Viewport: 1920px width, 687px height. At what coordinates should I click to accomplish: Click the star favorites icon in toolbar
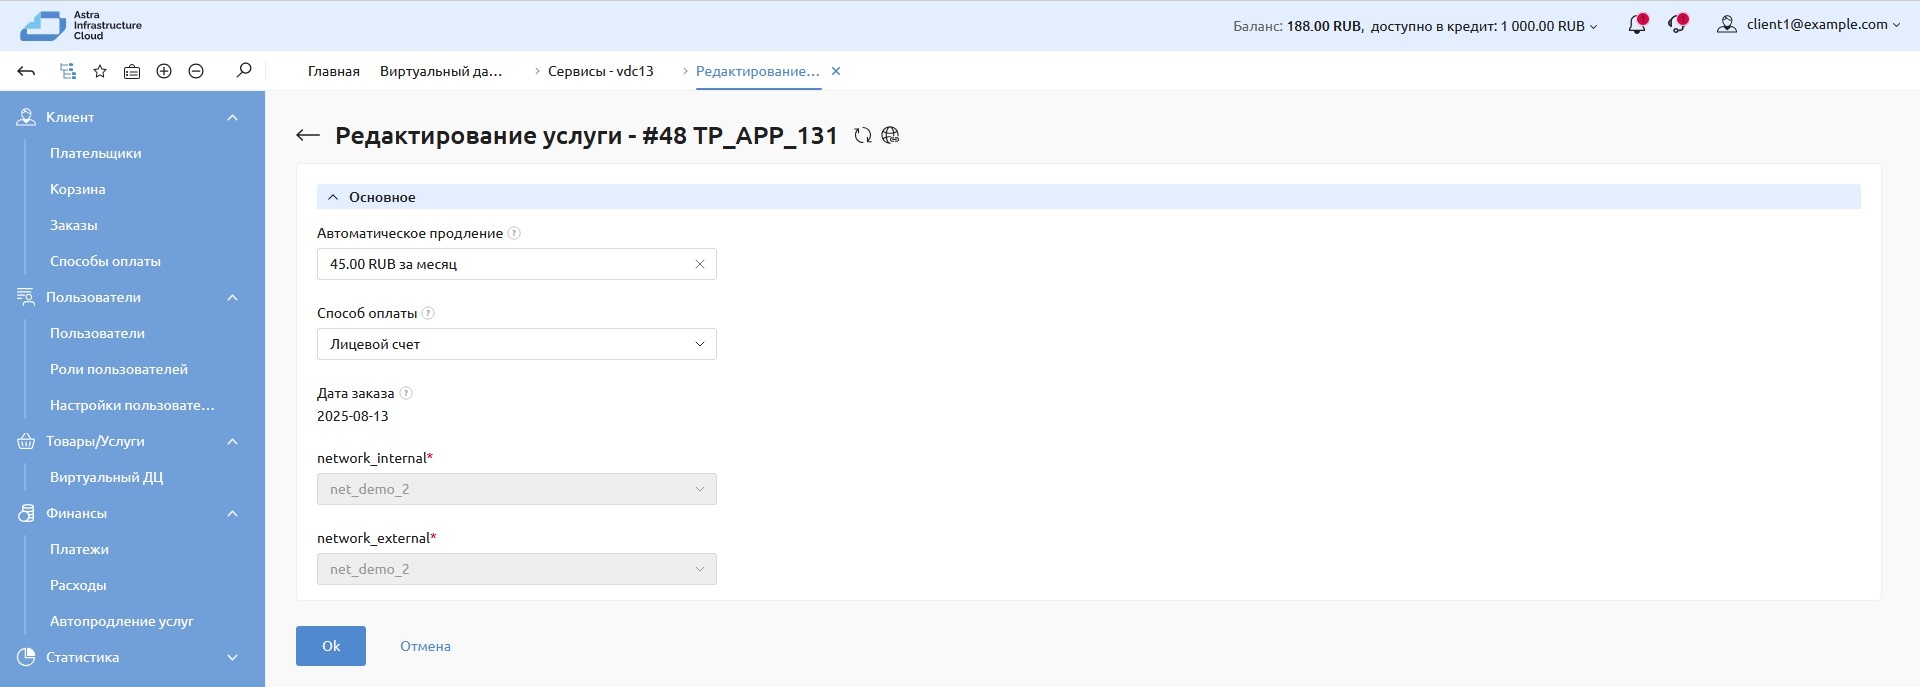click(100, 71)
